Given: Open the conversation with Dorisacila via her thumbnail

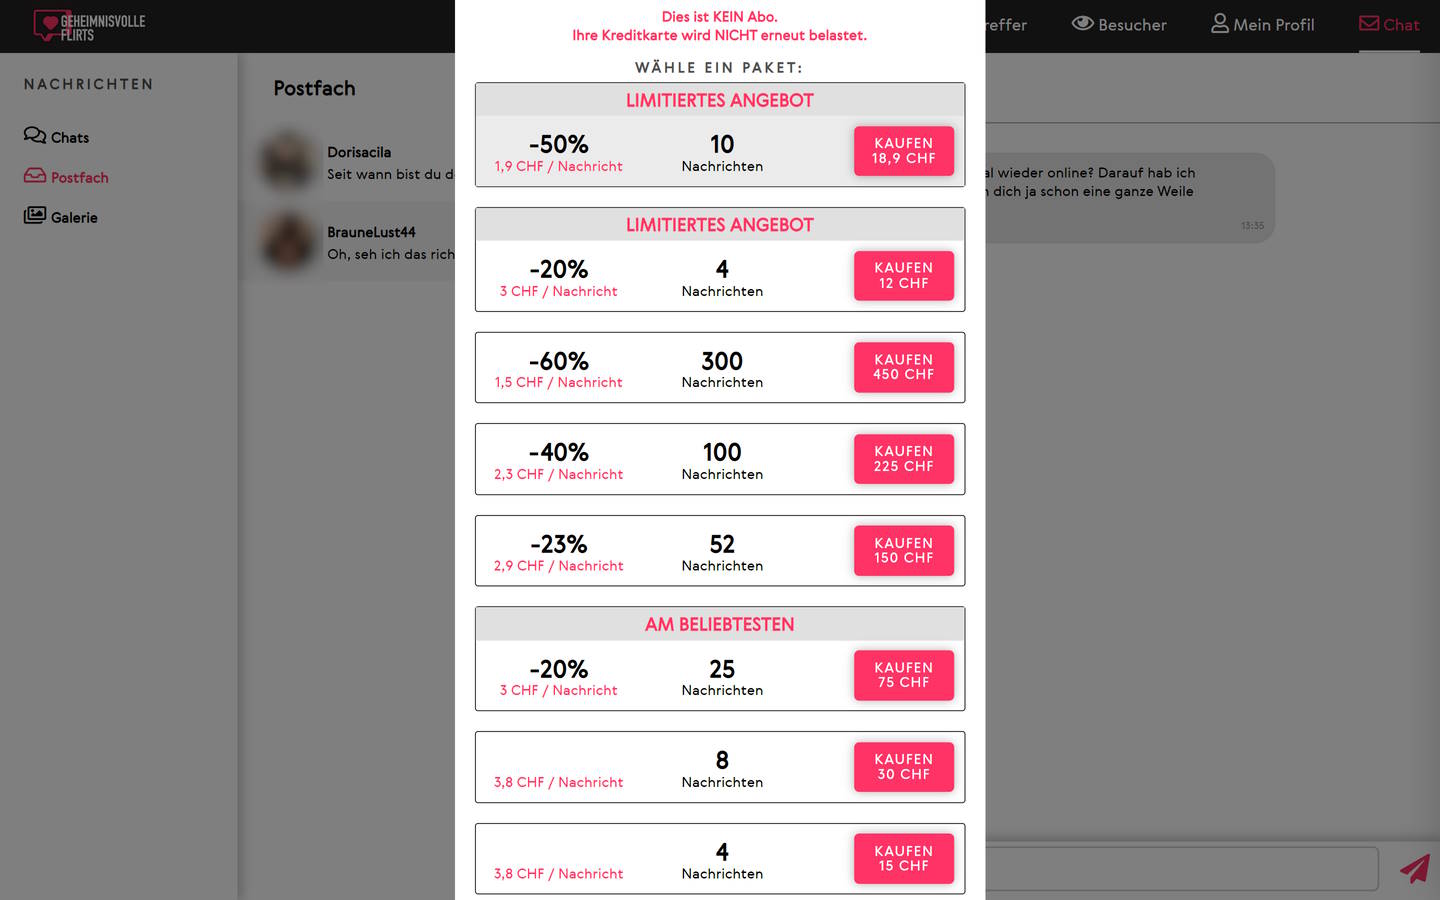Looking at the screenshot, I should click(288, 160).
